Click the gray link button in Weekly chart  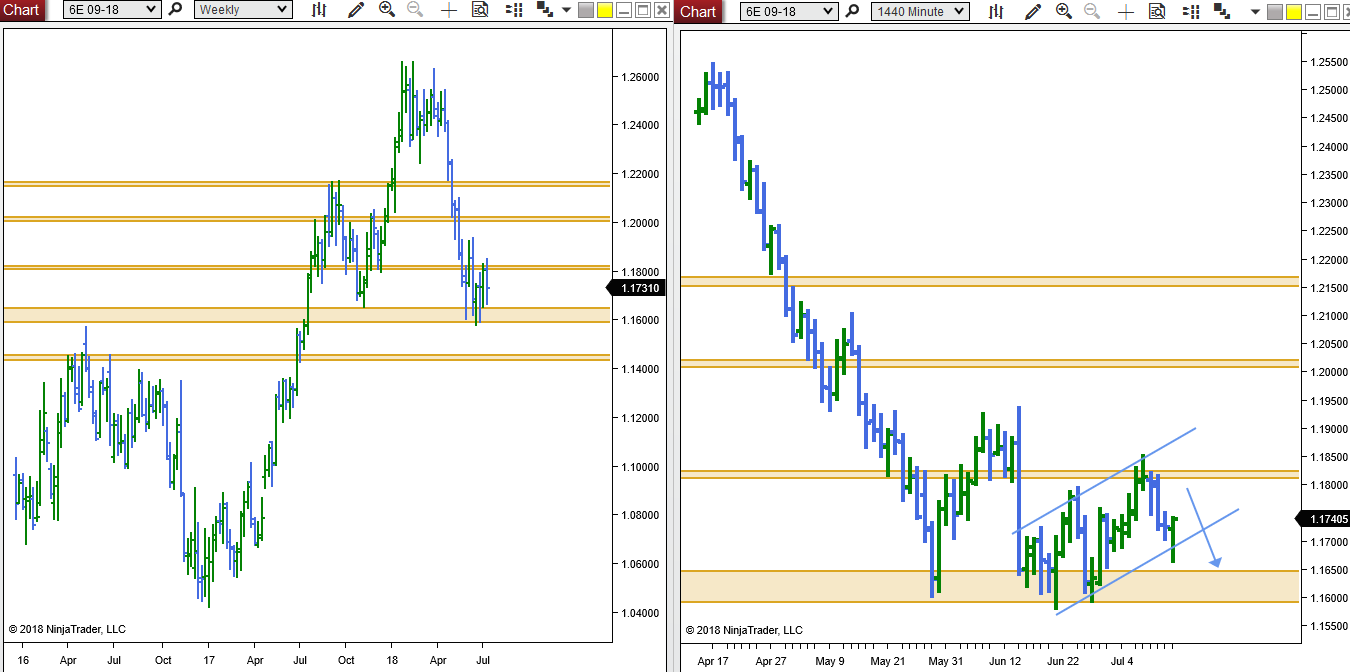[586, 10]
